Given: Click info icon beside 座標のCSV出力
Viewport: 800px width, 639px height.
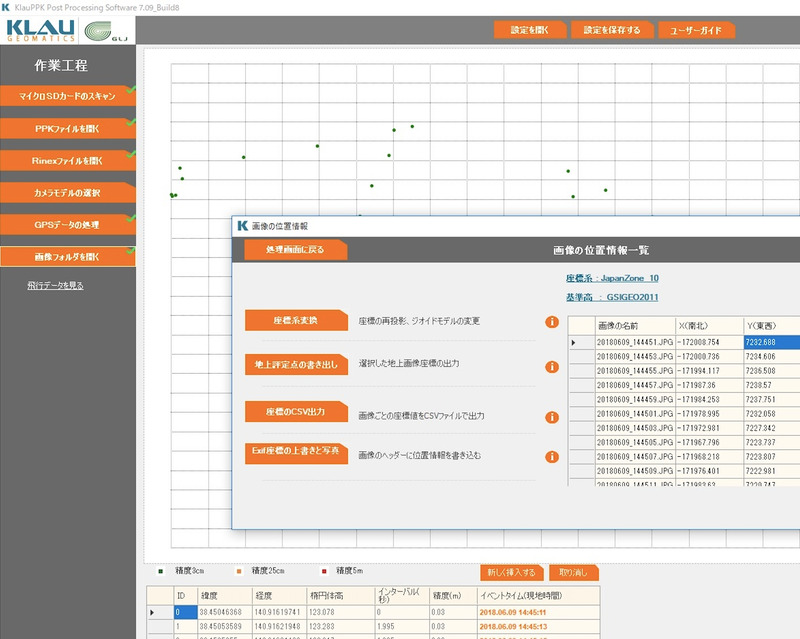Looking at the screenshot, I should pos(551,417).
